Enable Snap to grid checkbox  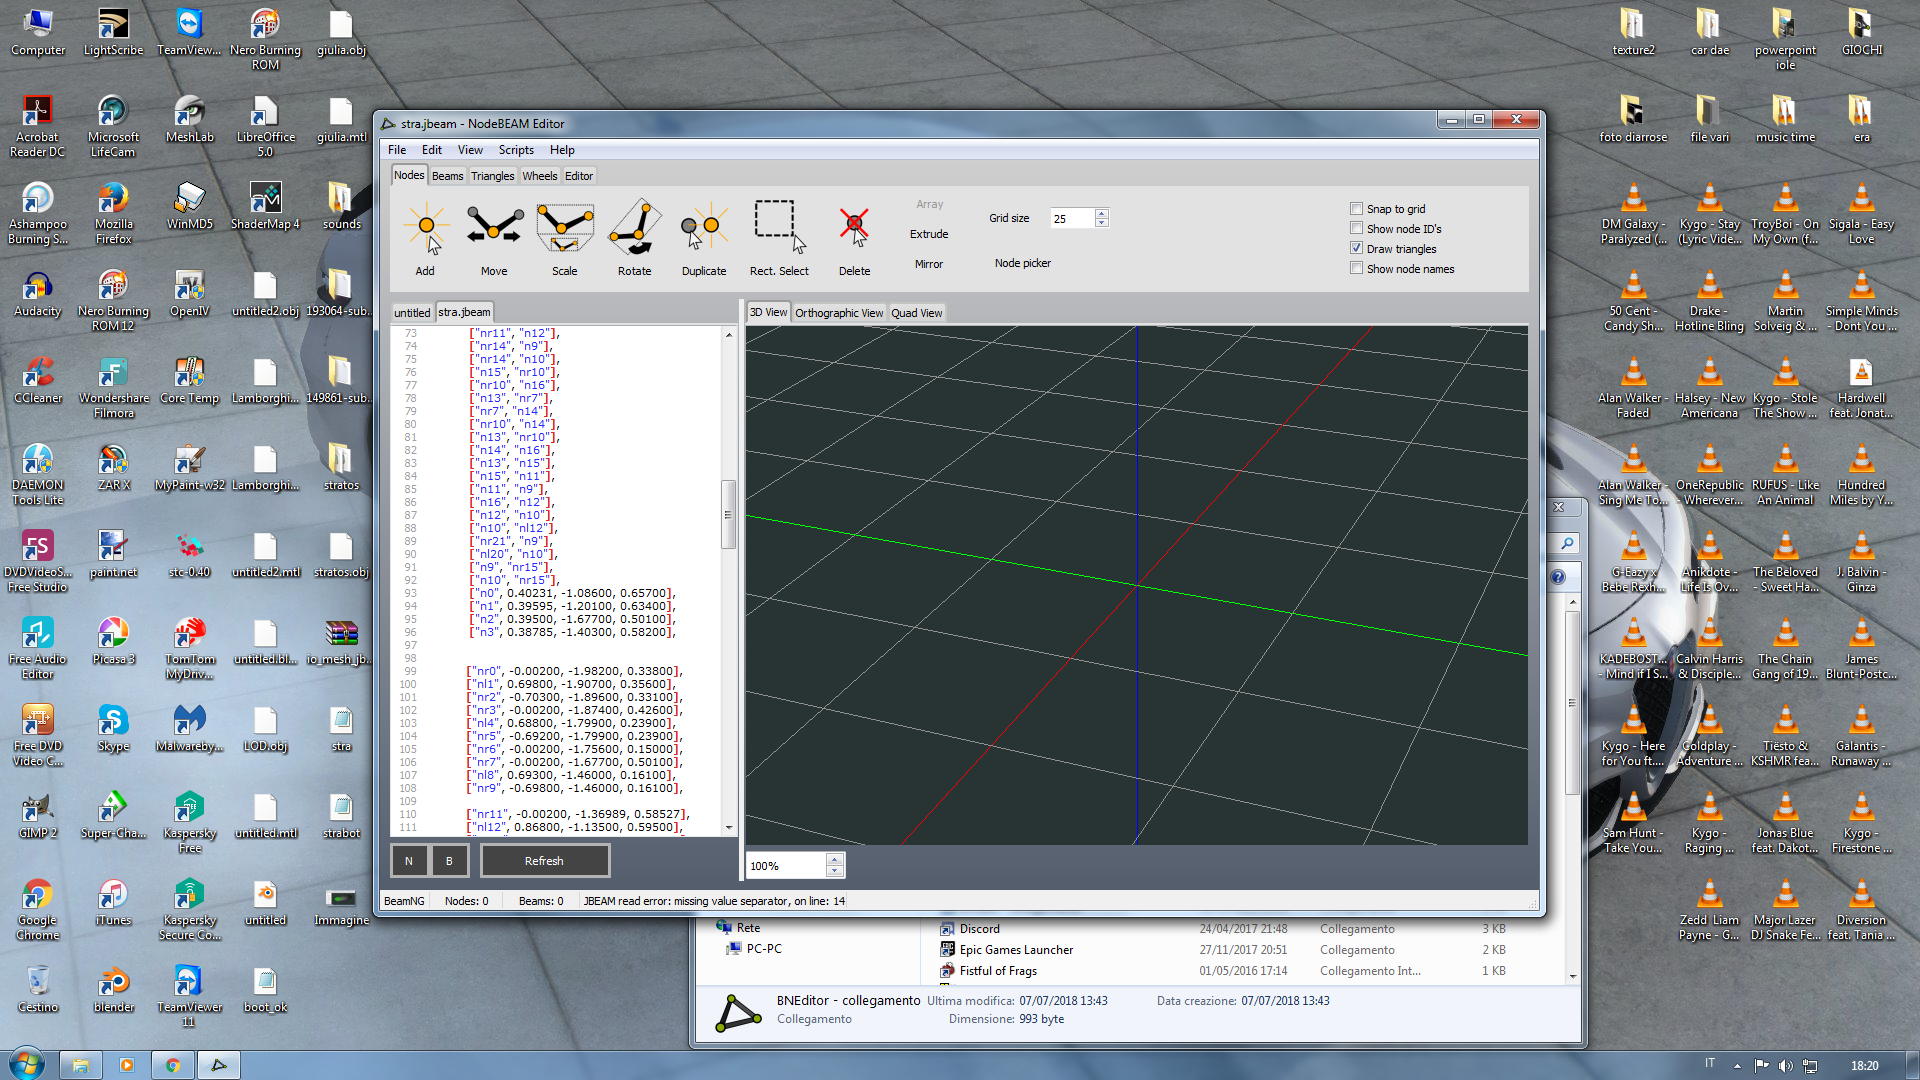pos(1357,209)
